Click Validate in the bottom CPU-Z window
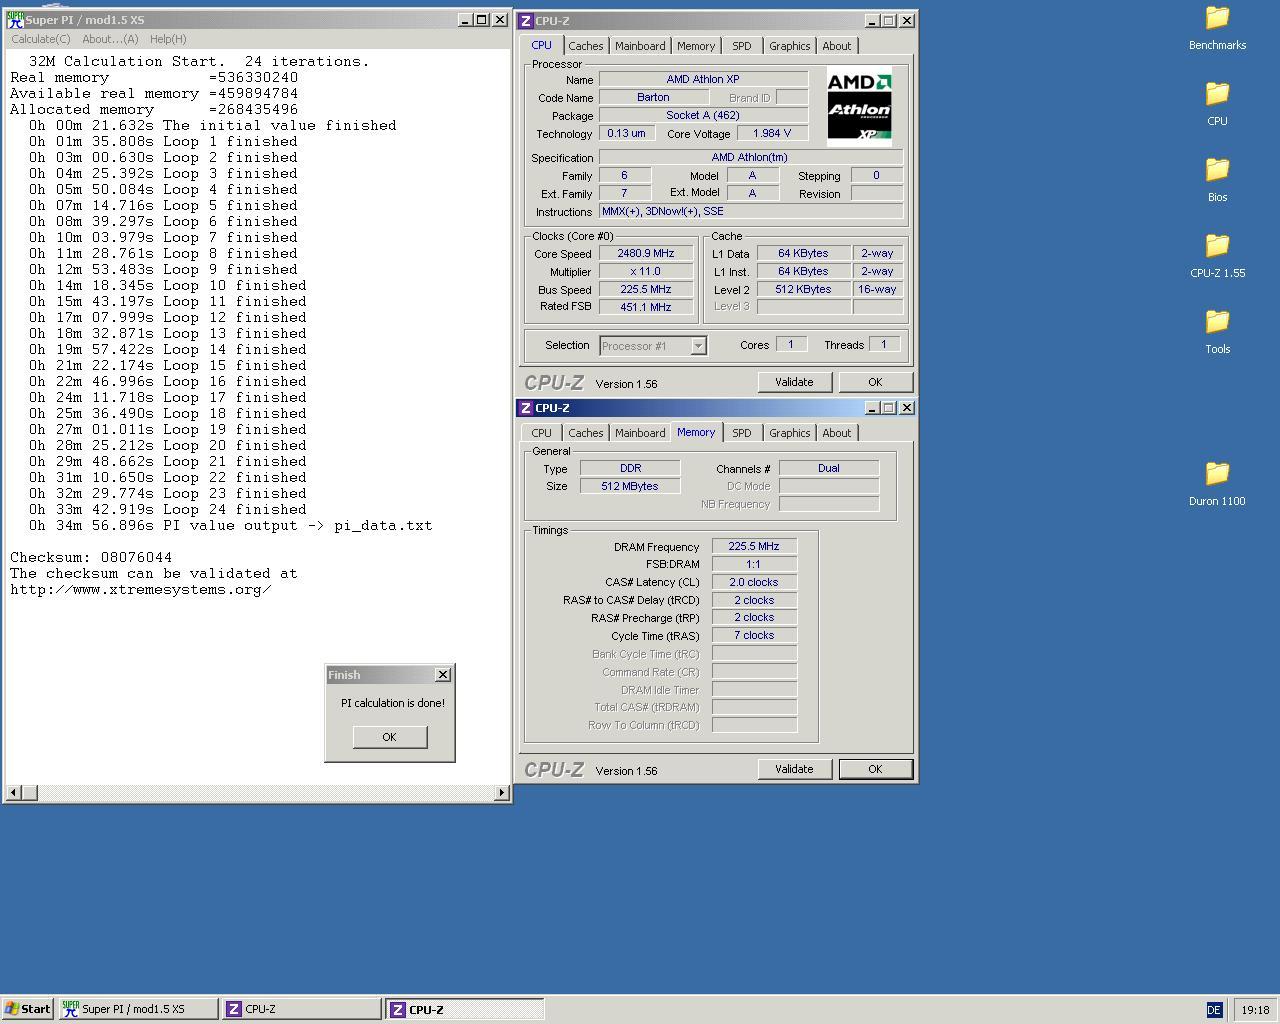The image size is (1280, 1024). point(794,769)
